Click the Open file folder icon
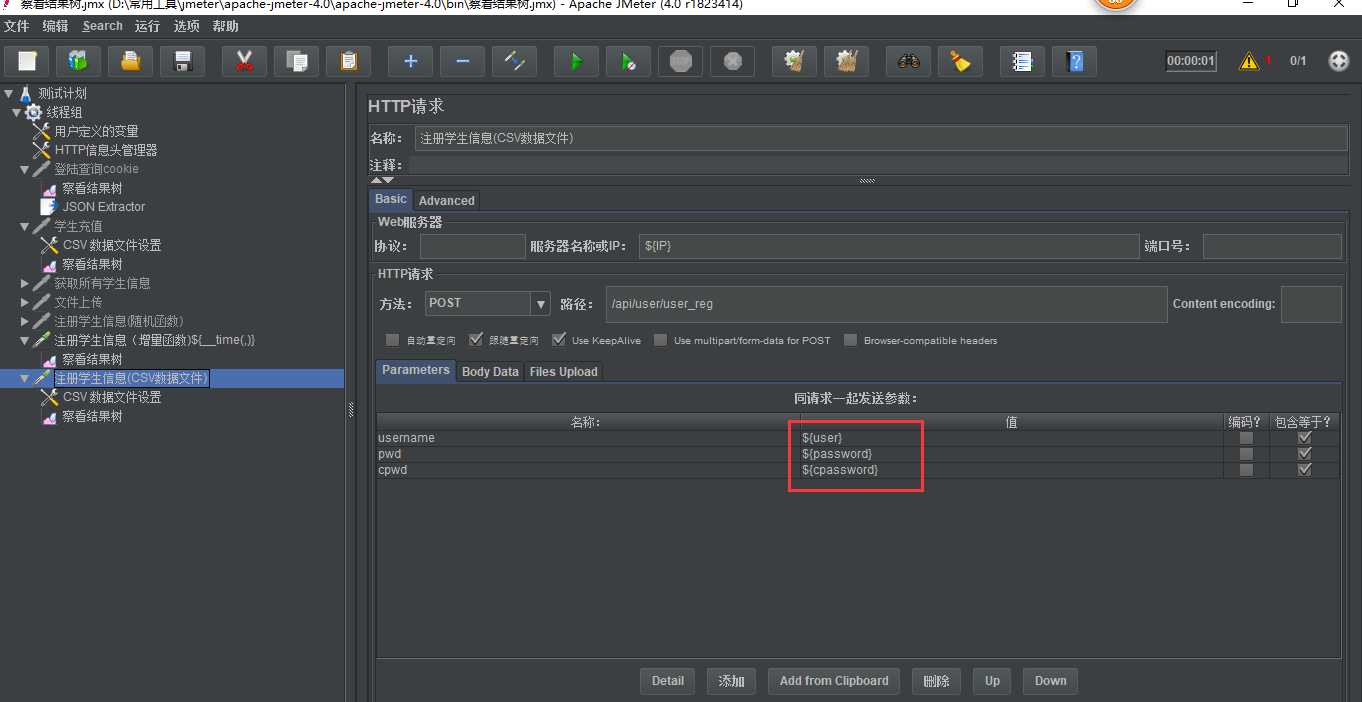The image size is (1362, 702). tap(131, 62)
